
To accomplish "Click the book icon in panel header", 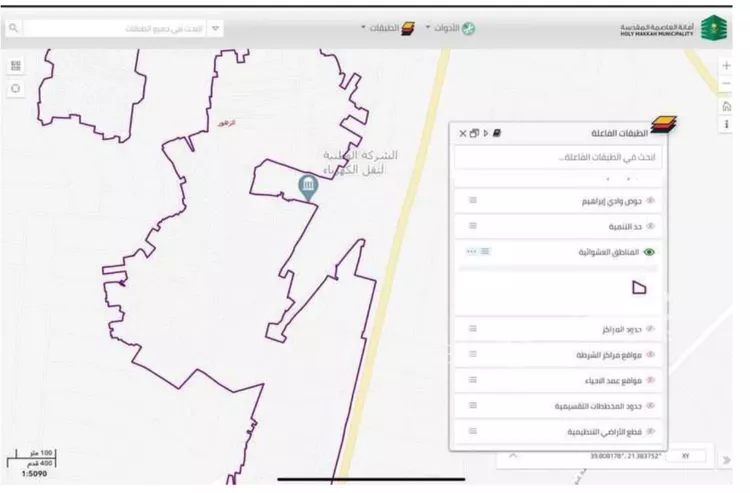I will coord(496,133).
